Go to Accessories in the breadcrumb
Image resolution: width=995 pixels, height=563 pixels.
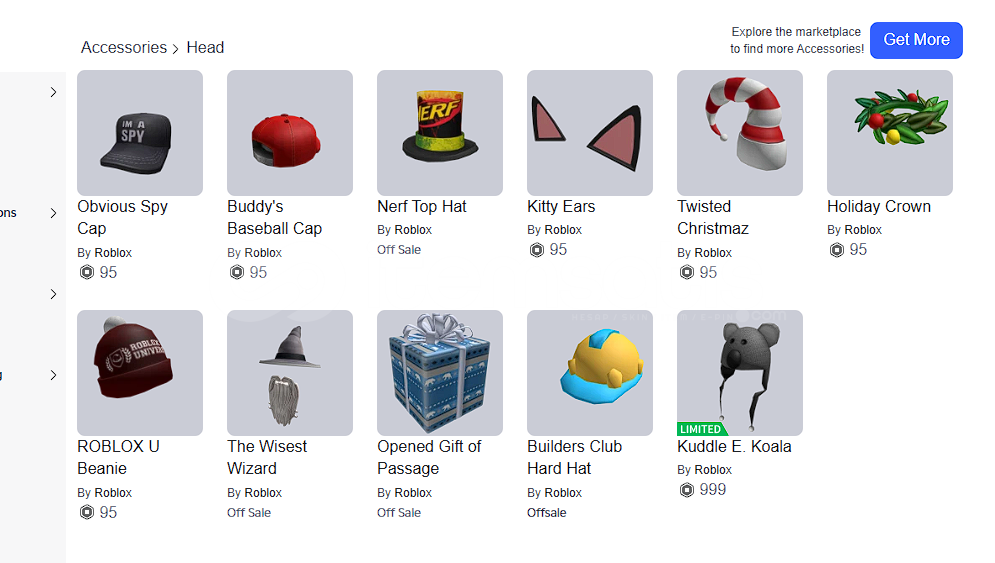tap(124, 48)
